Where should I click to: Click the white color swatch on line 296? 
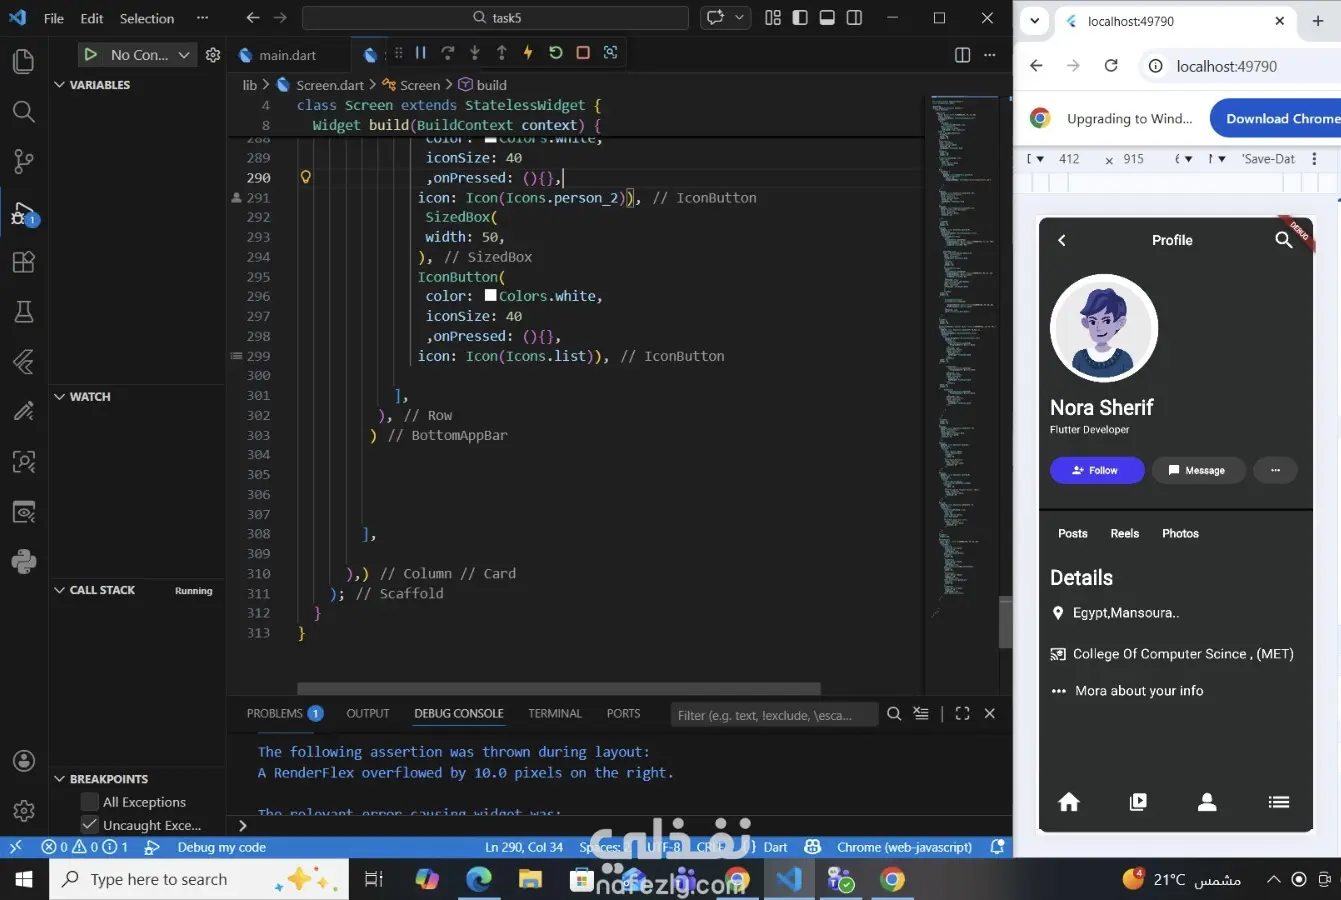click(x=491, y=296)
